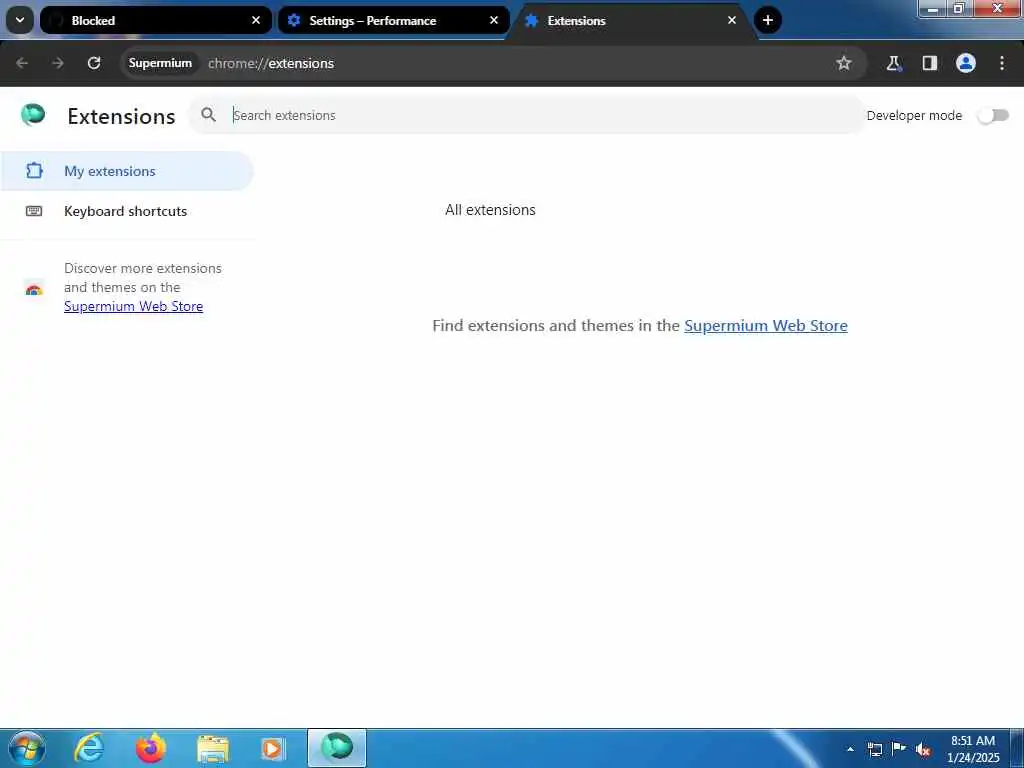Select My extensions in sidebar
Image resolution: width=1024 pixels, height=768 pixels.
[x=127, y=171]
